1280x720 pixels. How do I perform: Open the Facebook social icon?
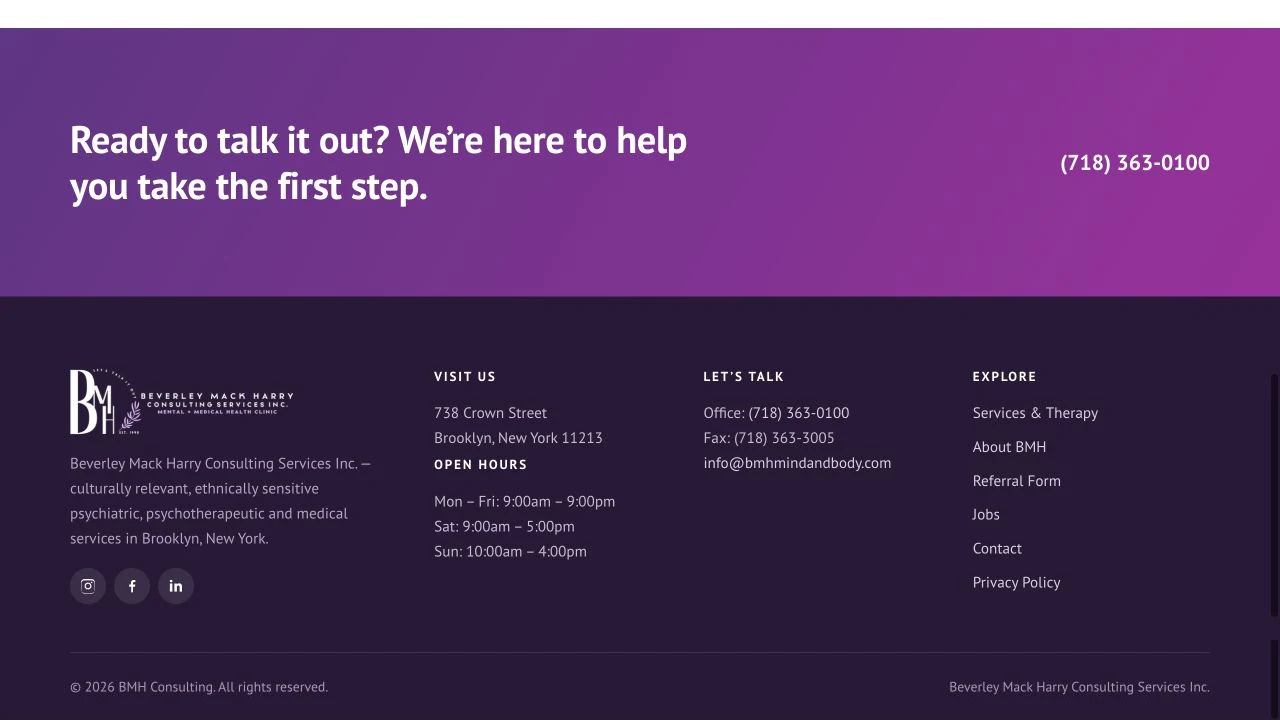[132, 586]
